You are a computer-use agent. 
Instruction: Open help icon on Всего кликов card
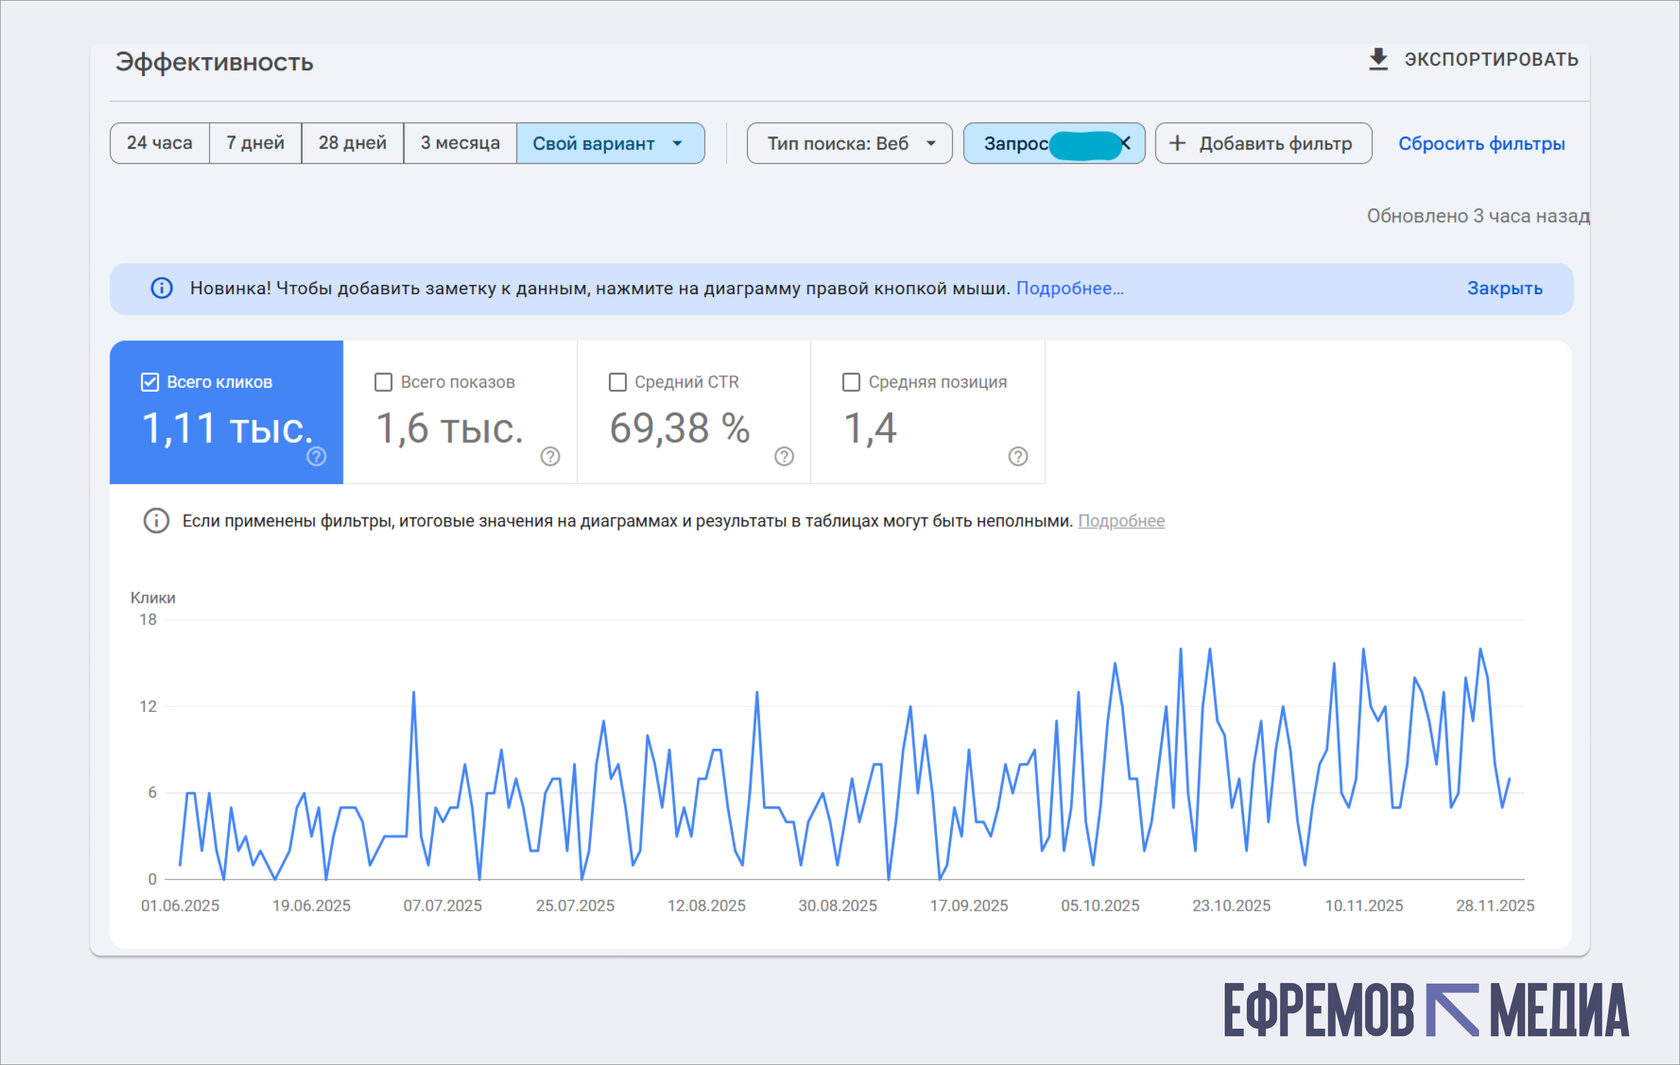[x=316, y=456]
